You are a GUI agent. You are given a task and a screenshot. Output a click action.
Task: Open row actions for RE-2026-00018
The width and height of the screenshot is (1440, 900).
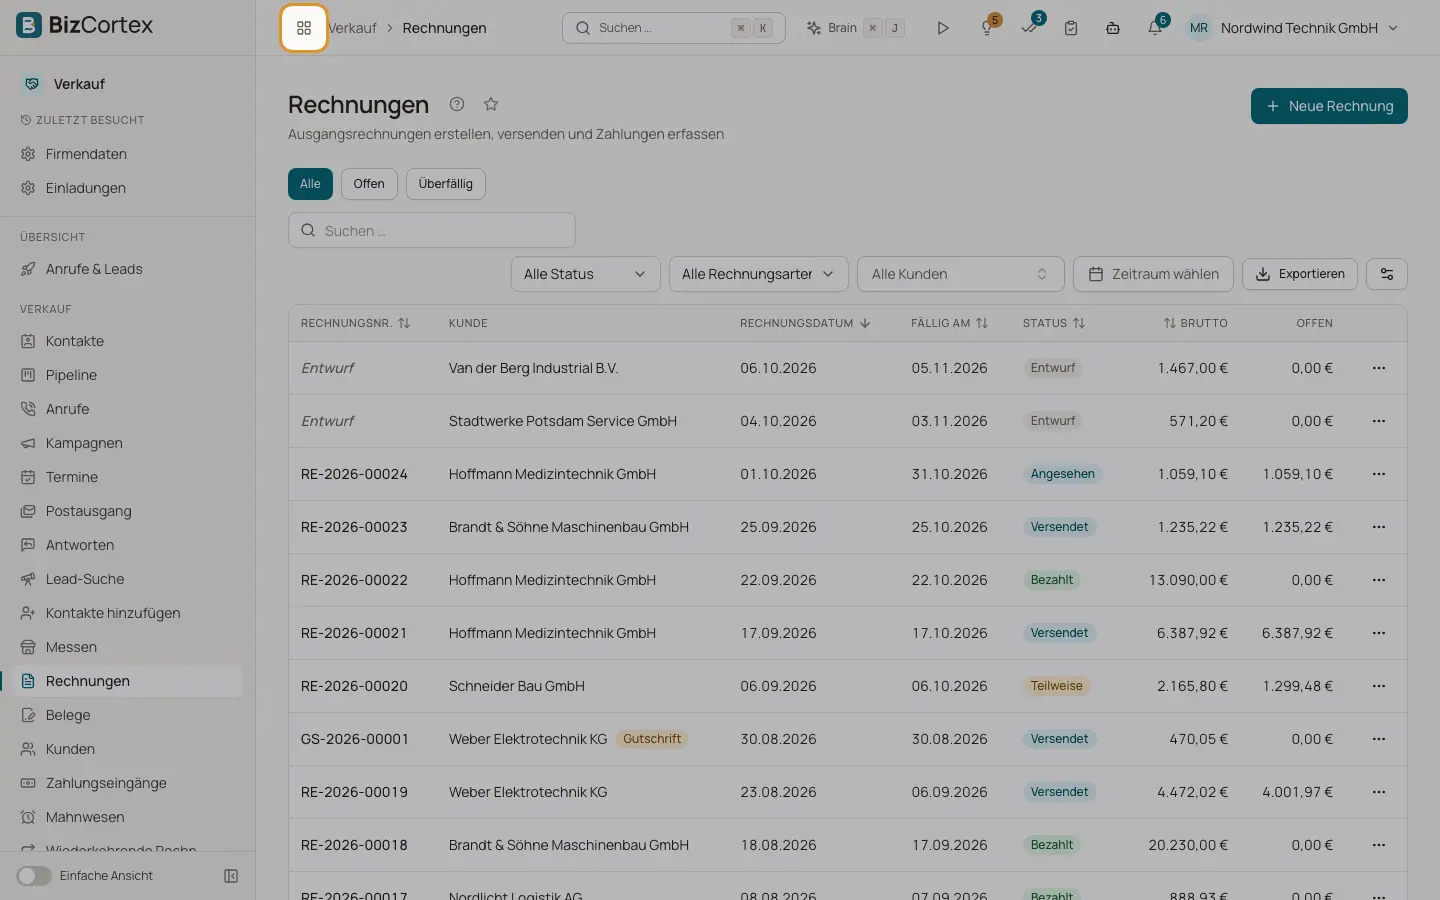coord(1379,845)
